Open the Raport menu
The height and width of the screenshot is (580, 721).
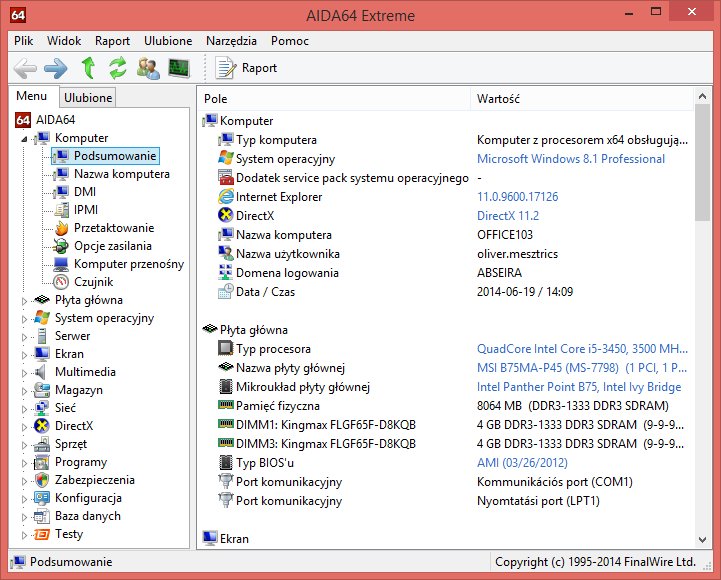click(112, 41)
